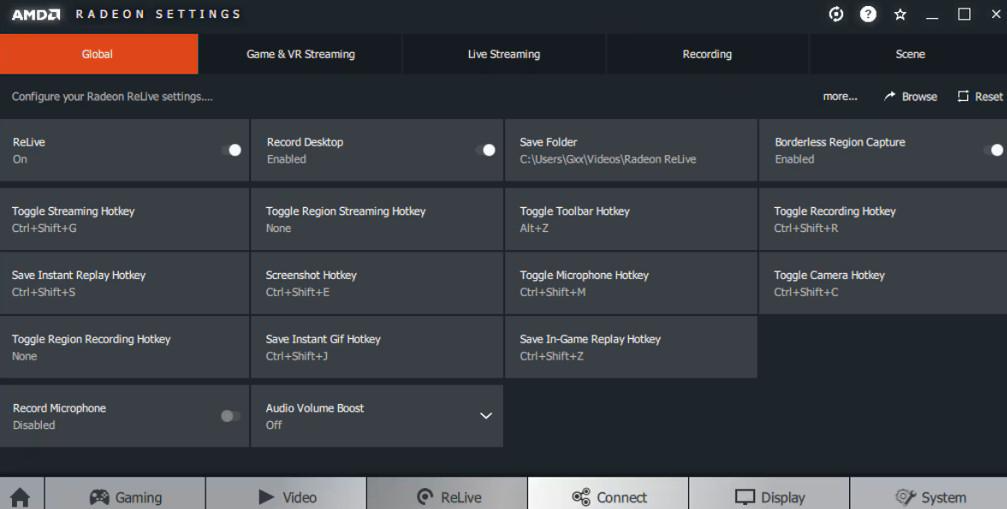Viewport: 1007px width, 509px height.
Task: Click the Browse button
Action: (910, 96)
